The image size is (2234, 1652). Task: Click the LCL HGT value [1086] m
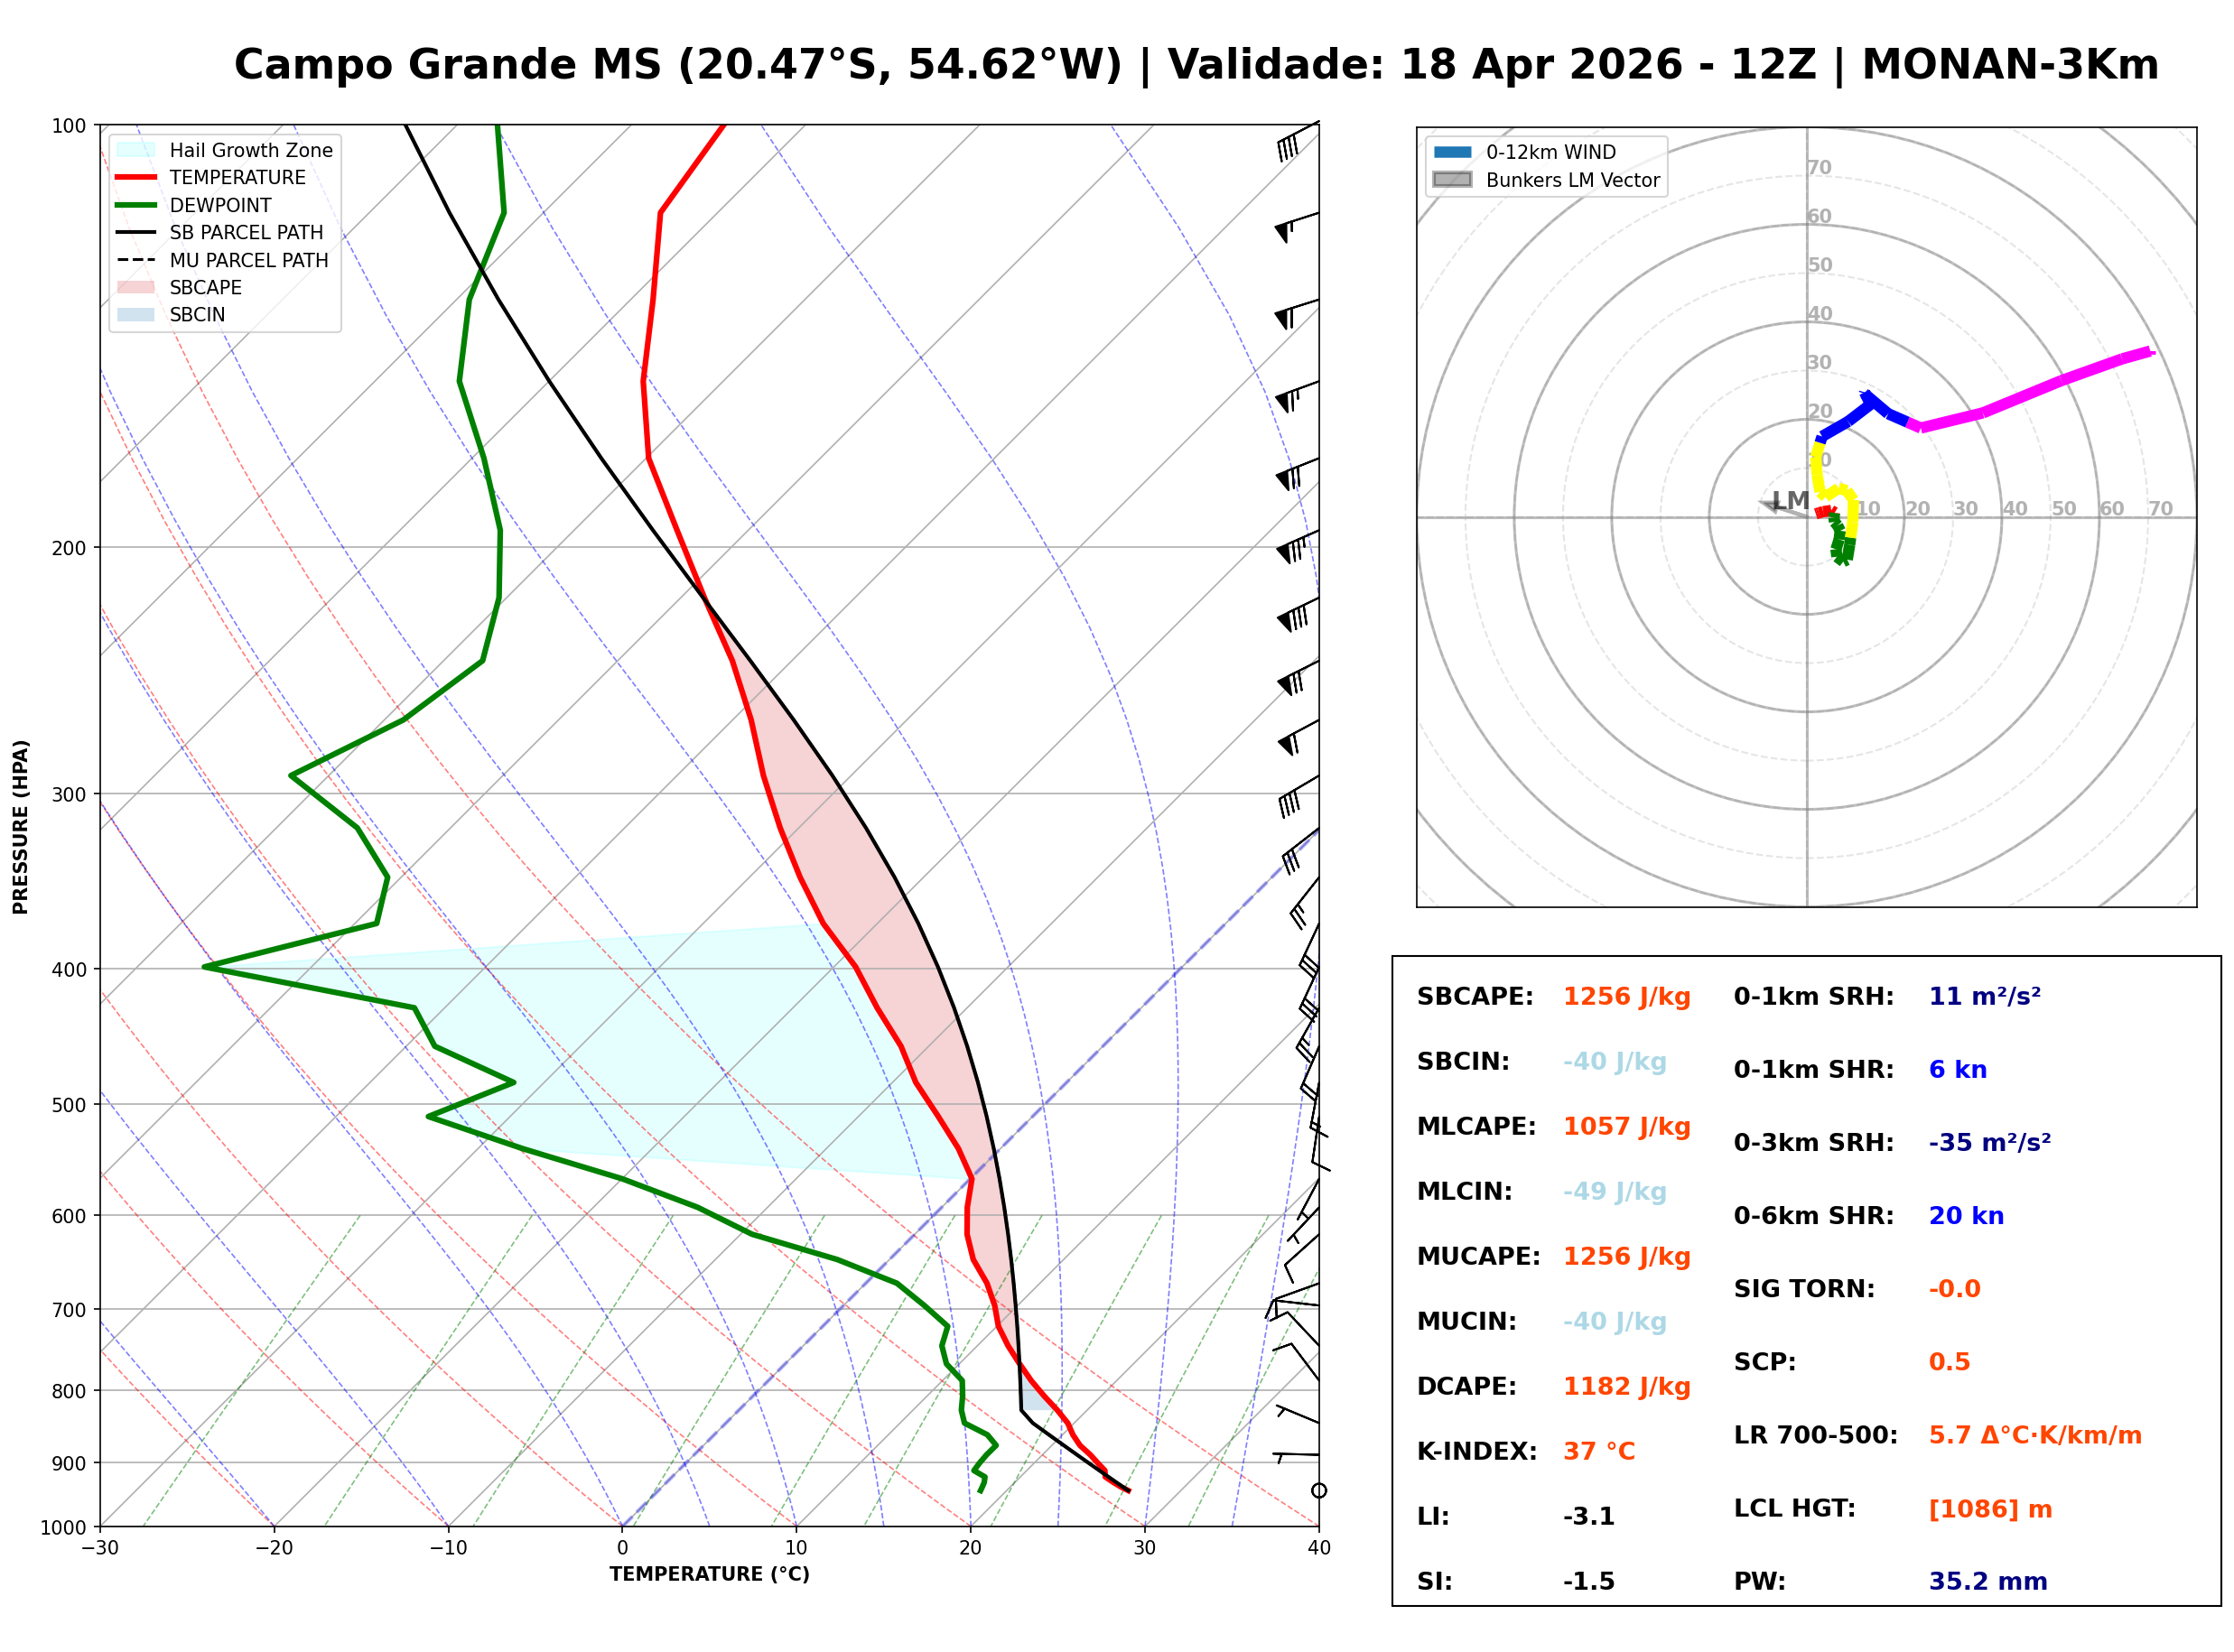[x=1991, y=1510]
